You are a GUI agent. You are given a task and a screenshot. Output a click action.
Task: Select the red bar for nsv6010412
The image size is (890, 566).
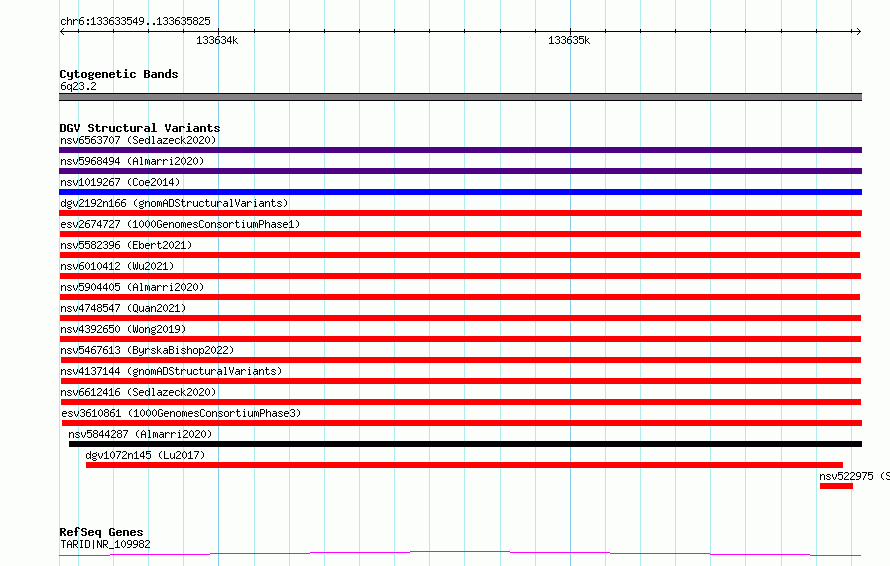coord(460,276)
